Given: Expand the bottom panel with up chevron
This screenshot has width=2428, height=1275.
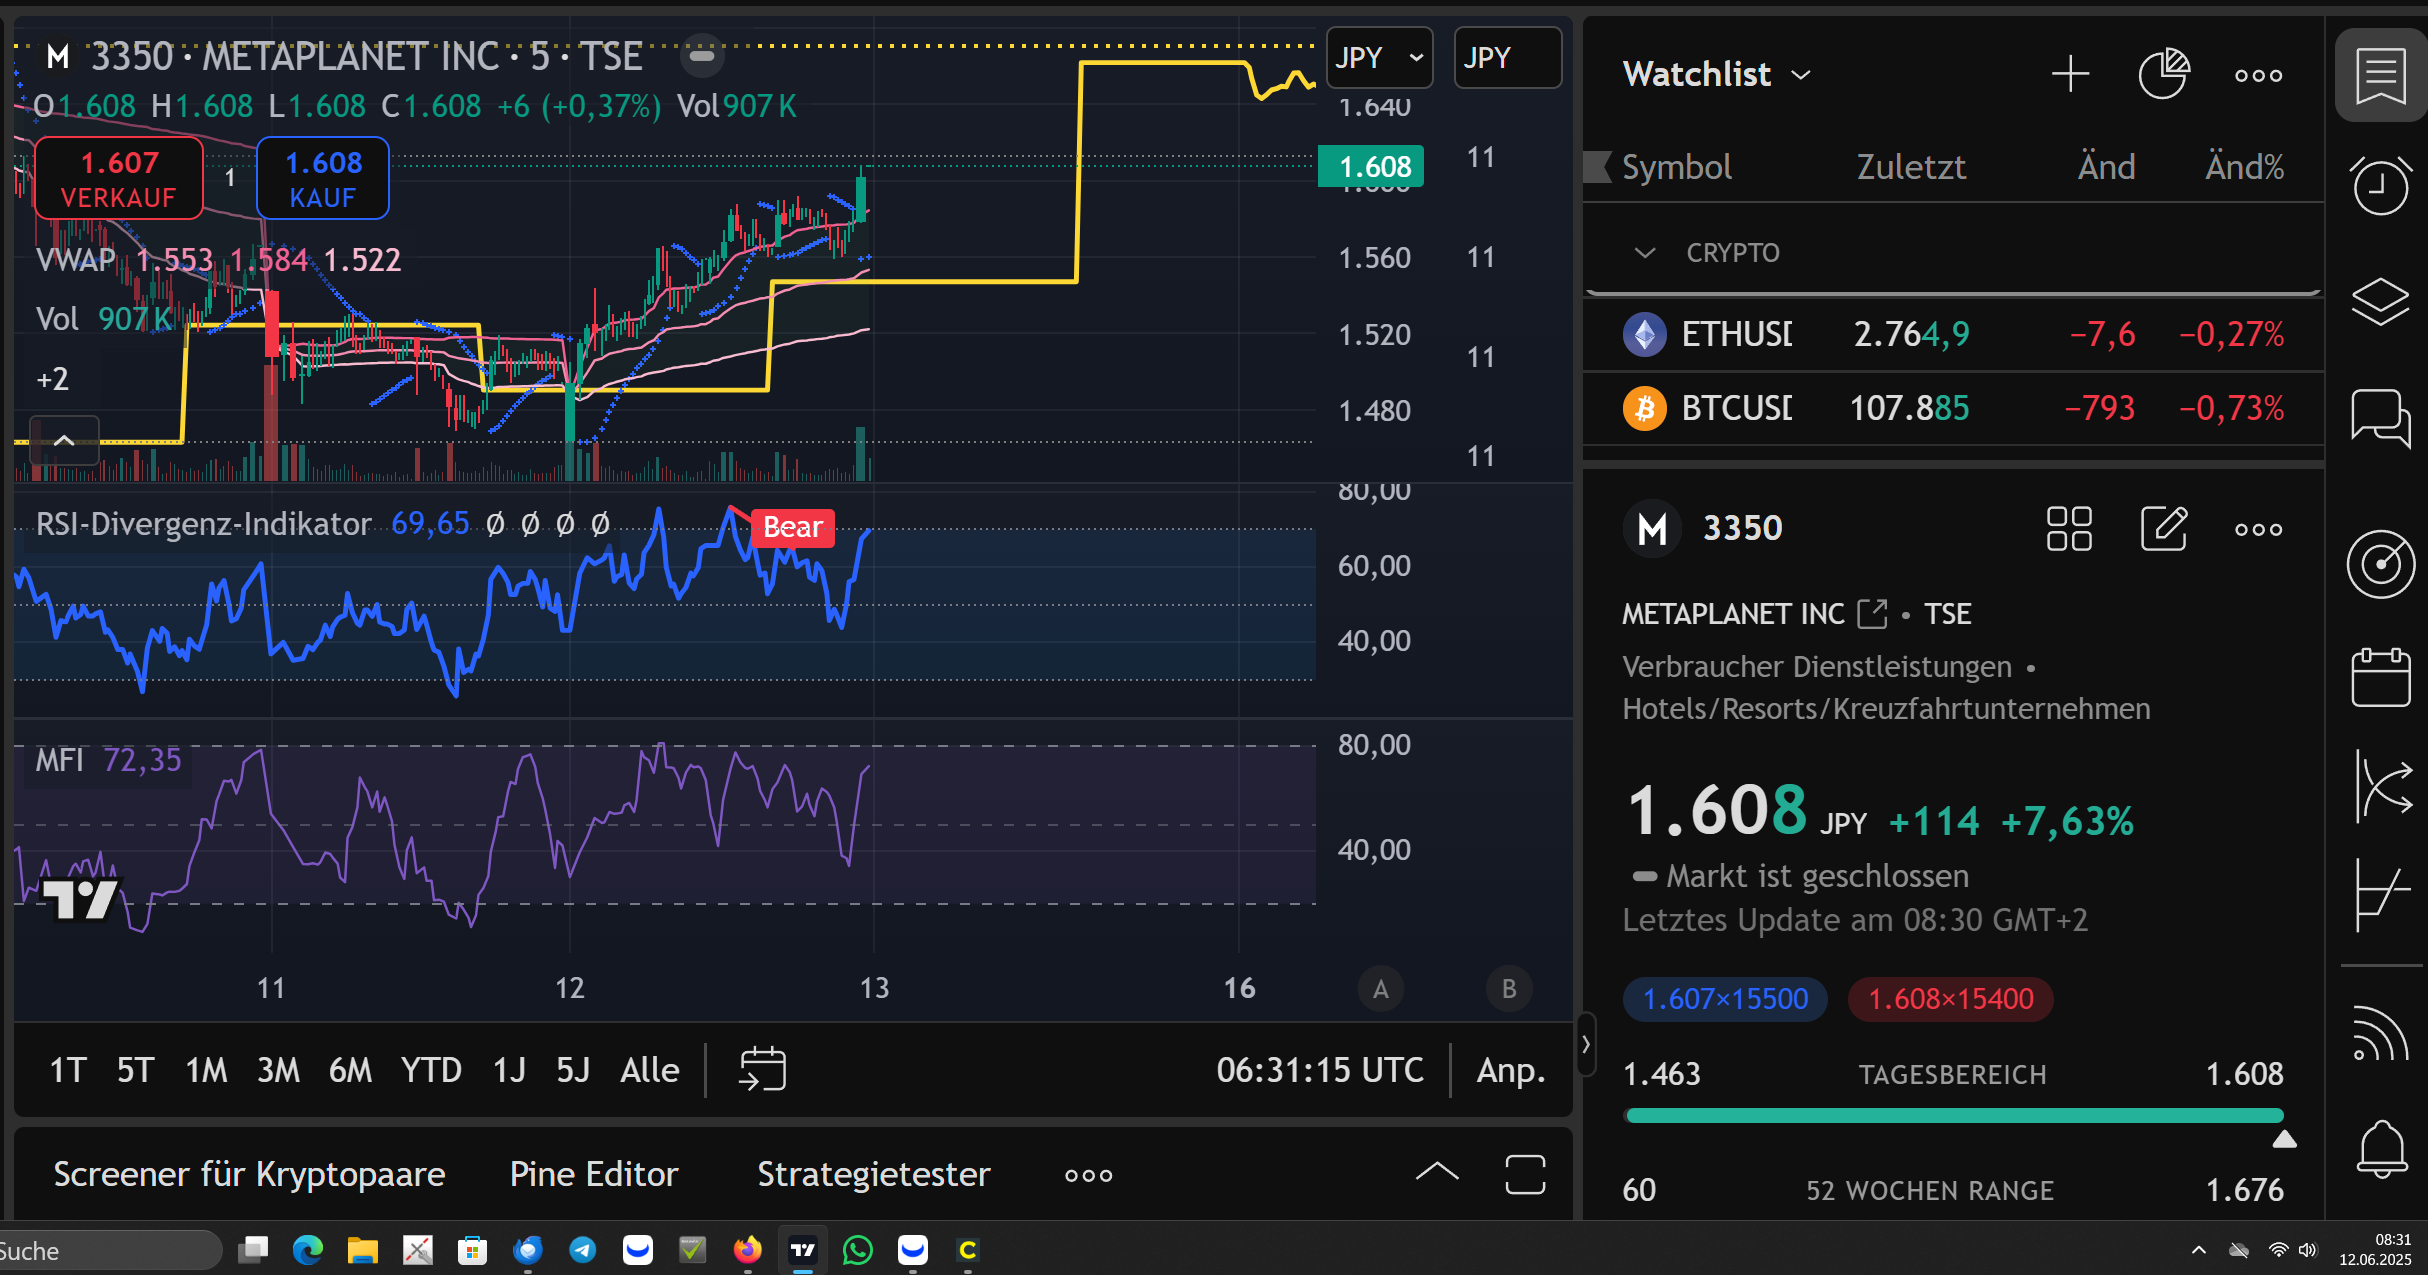Looking at the screenshot, I should pos(1437,1173).
